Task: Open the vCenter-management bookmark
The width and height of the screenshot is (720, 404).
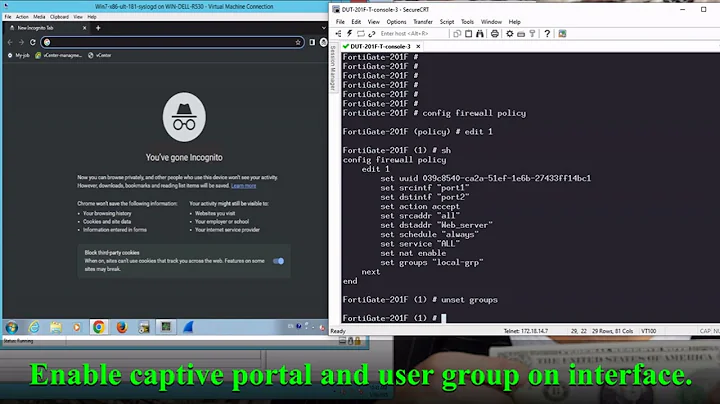Action: click(58, 55)
